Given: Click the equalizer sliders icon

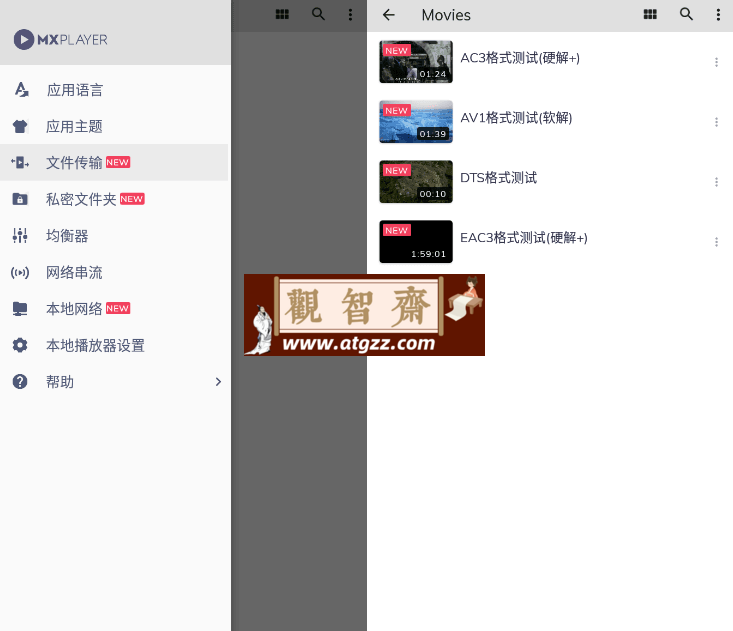Looking at the screenshot, I should click(20, 236).
